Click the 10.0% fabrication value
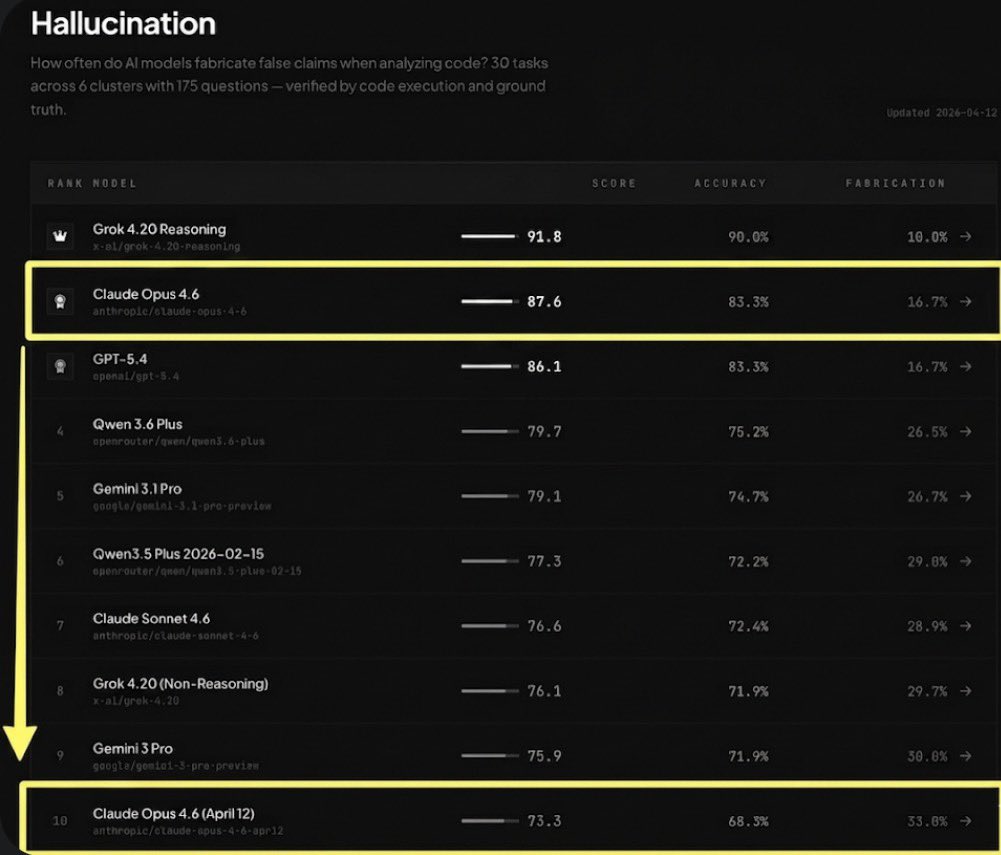 pyautogui.click(x=927, y=237)
